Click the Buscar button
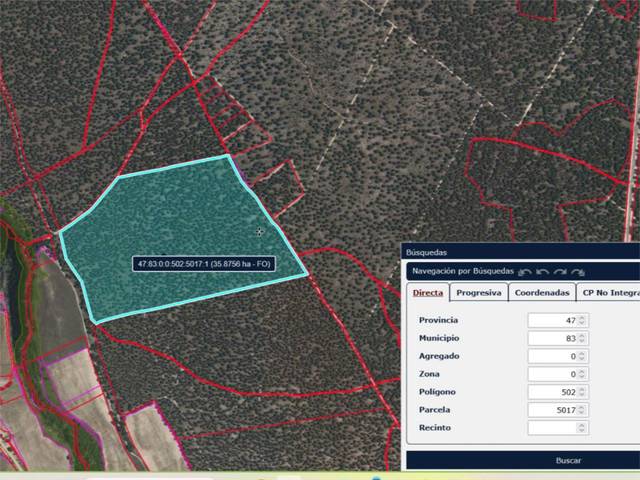Image resolution: width=640 pixels, height=480 pixels. click(523, 460)
